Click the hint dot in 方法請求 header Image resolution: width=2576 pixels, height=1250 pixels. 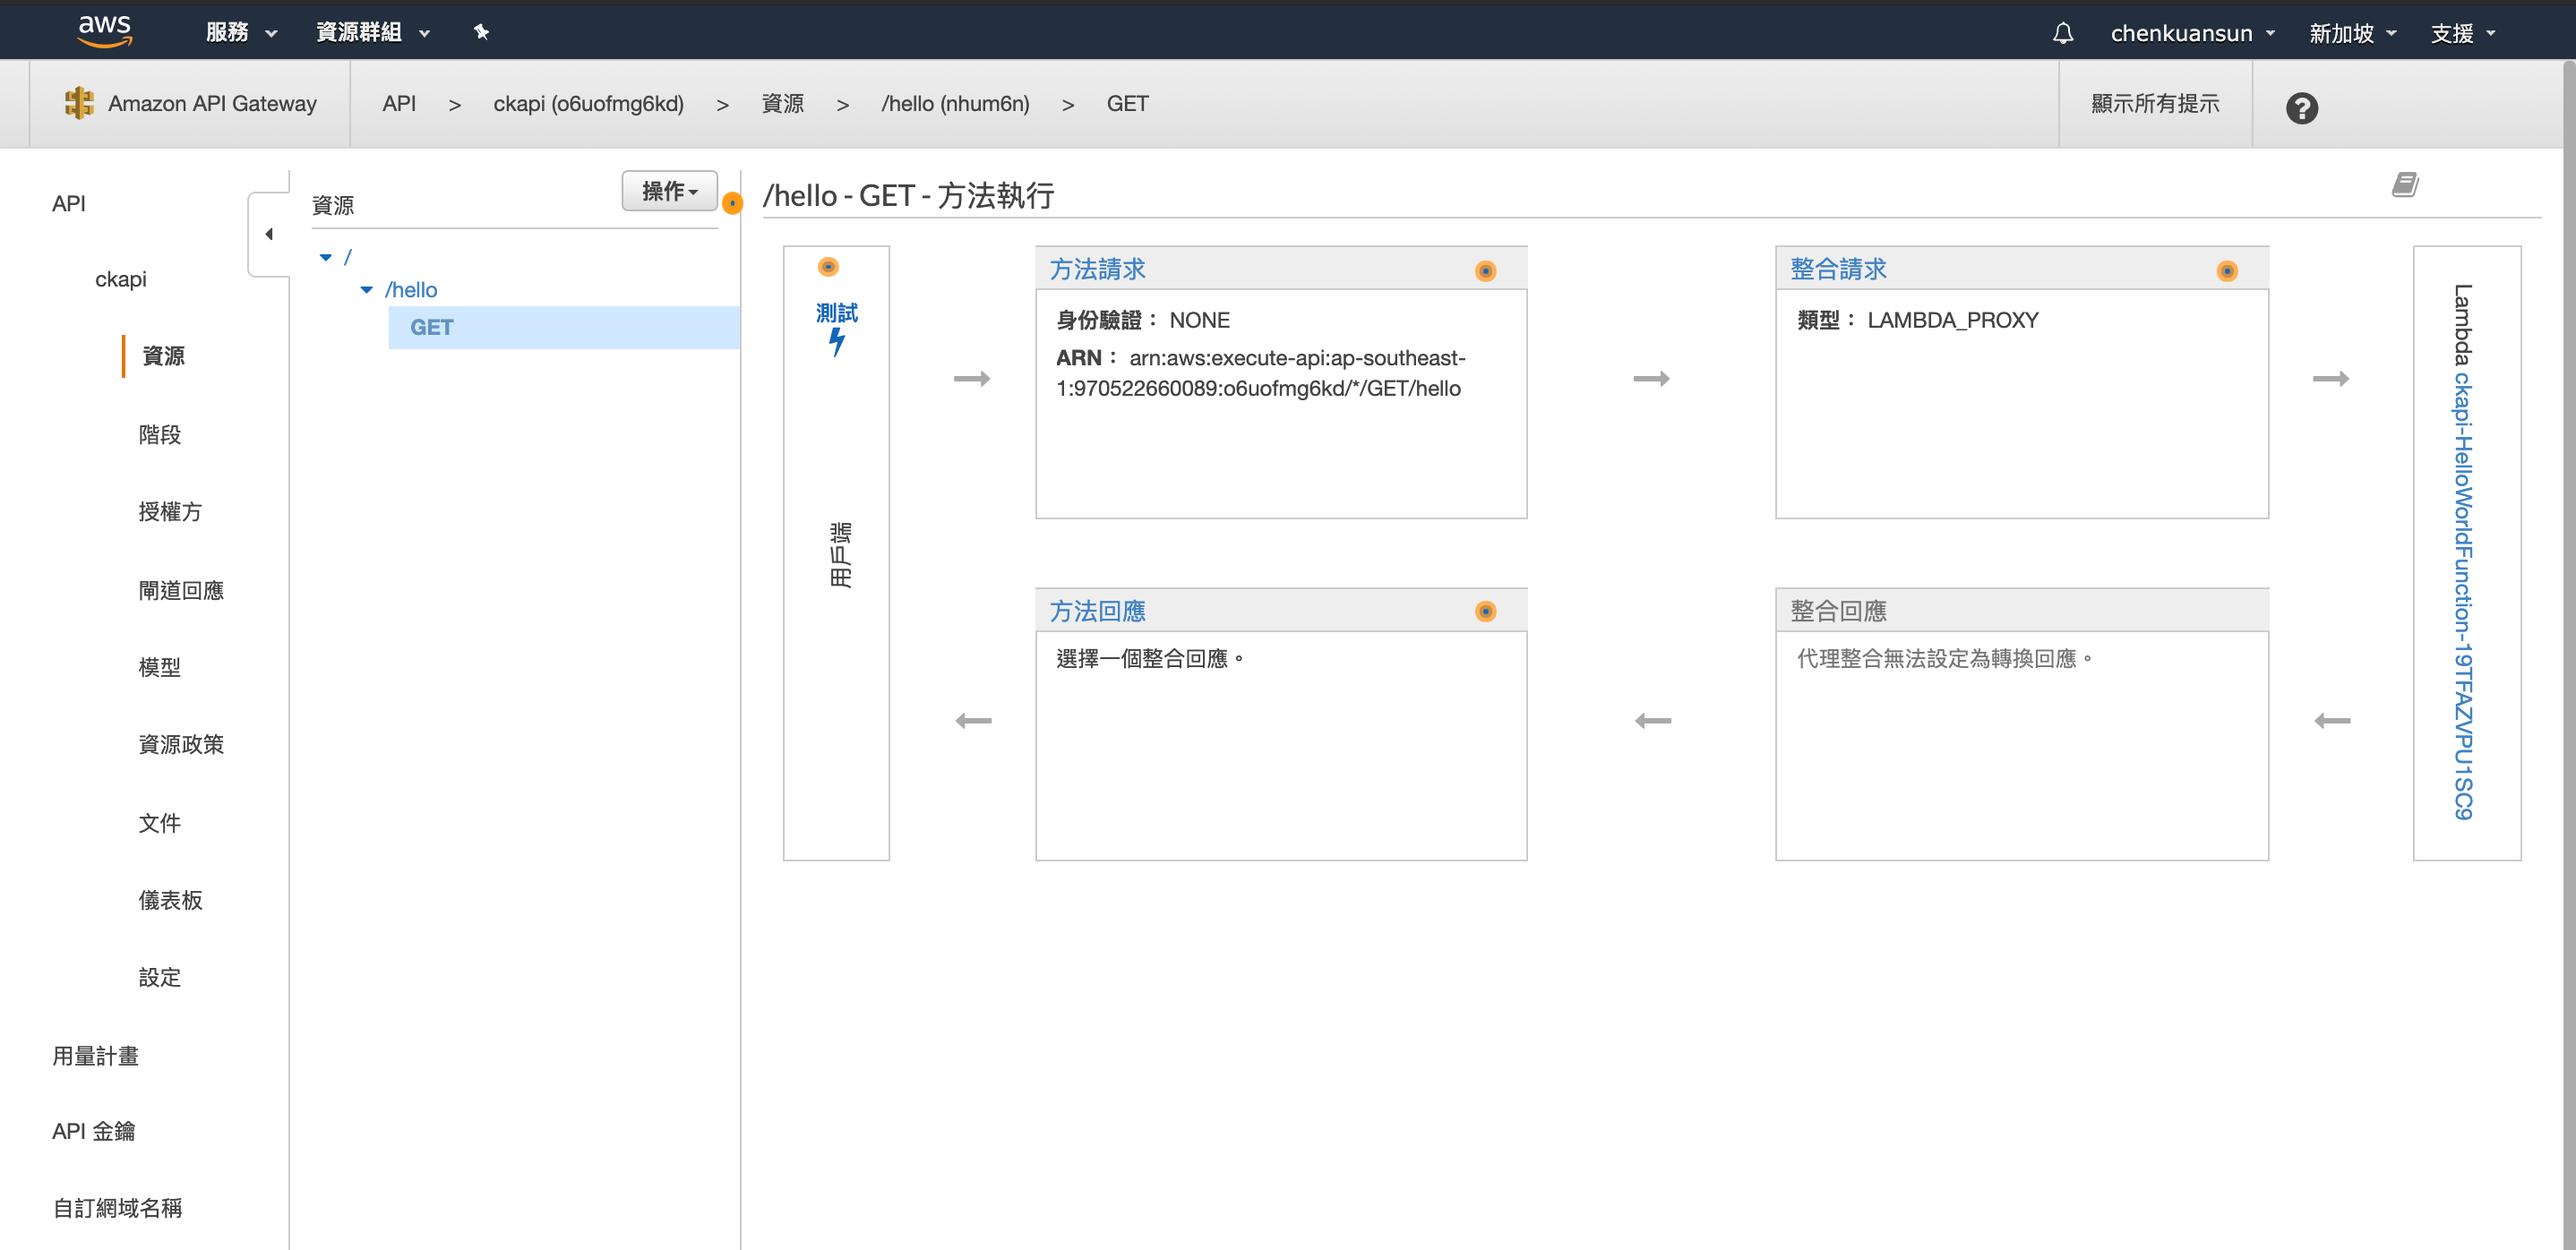pos(1486,271)
